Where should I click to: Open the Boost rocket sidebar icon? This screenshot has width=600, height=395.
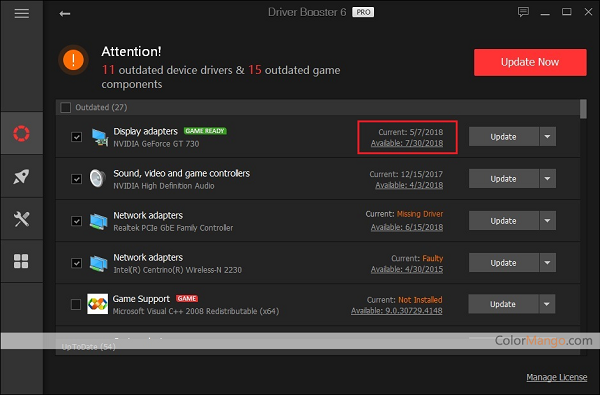21,176
